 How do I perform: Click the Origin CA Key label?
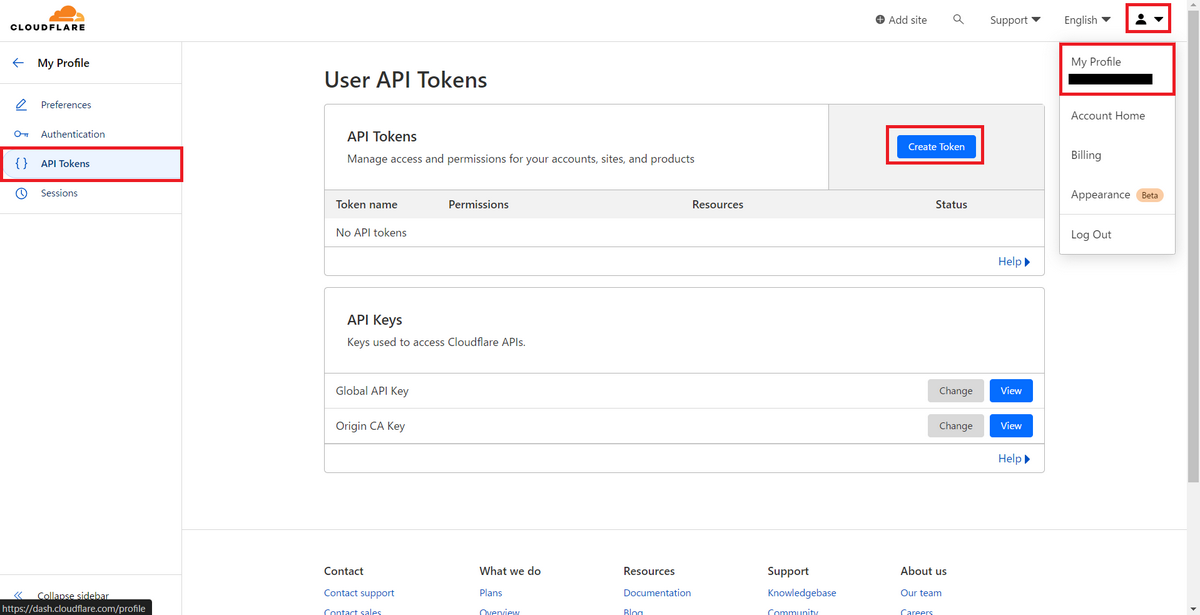(370, 426)
